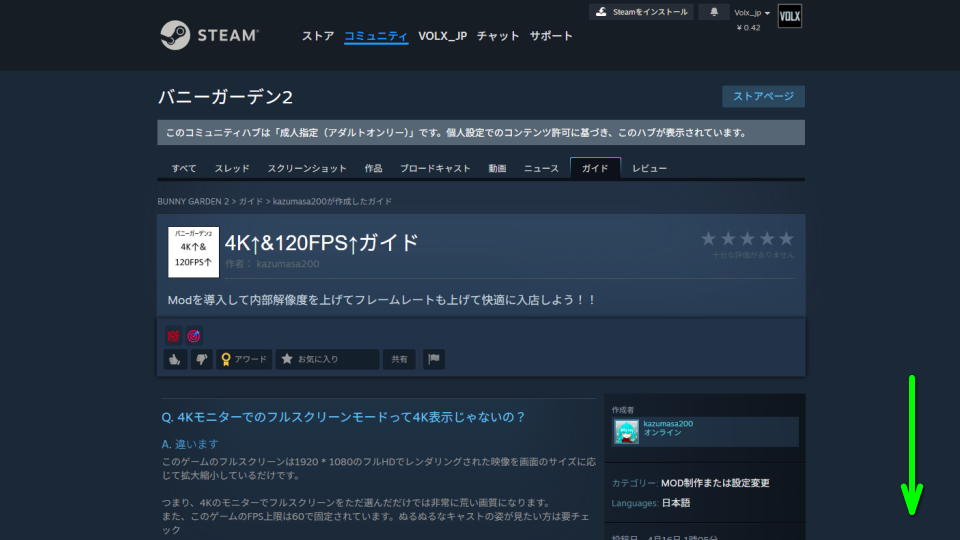960x540 pixels.
Task: Open the Volx_jp account dropdown
Action: (x=752, y=13)
